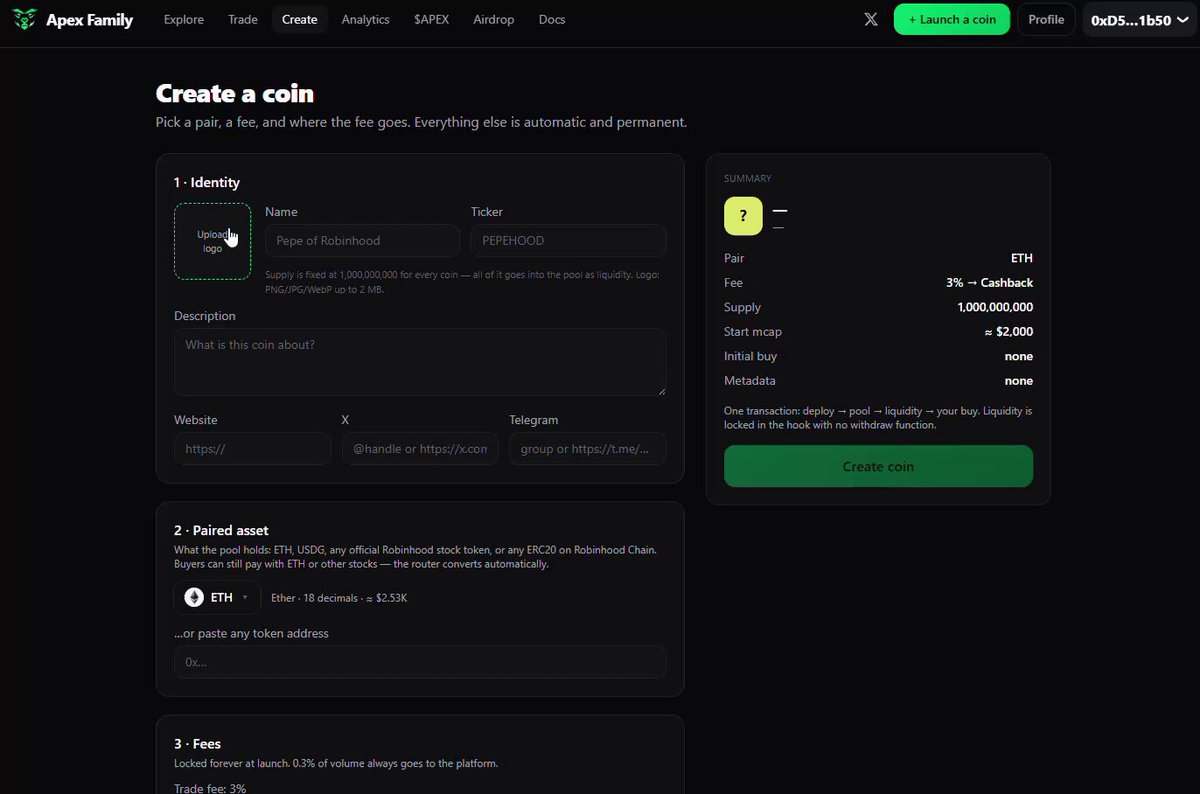Click the "3 · Fees" section title

click(x=197, y=744)
